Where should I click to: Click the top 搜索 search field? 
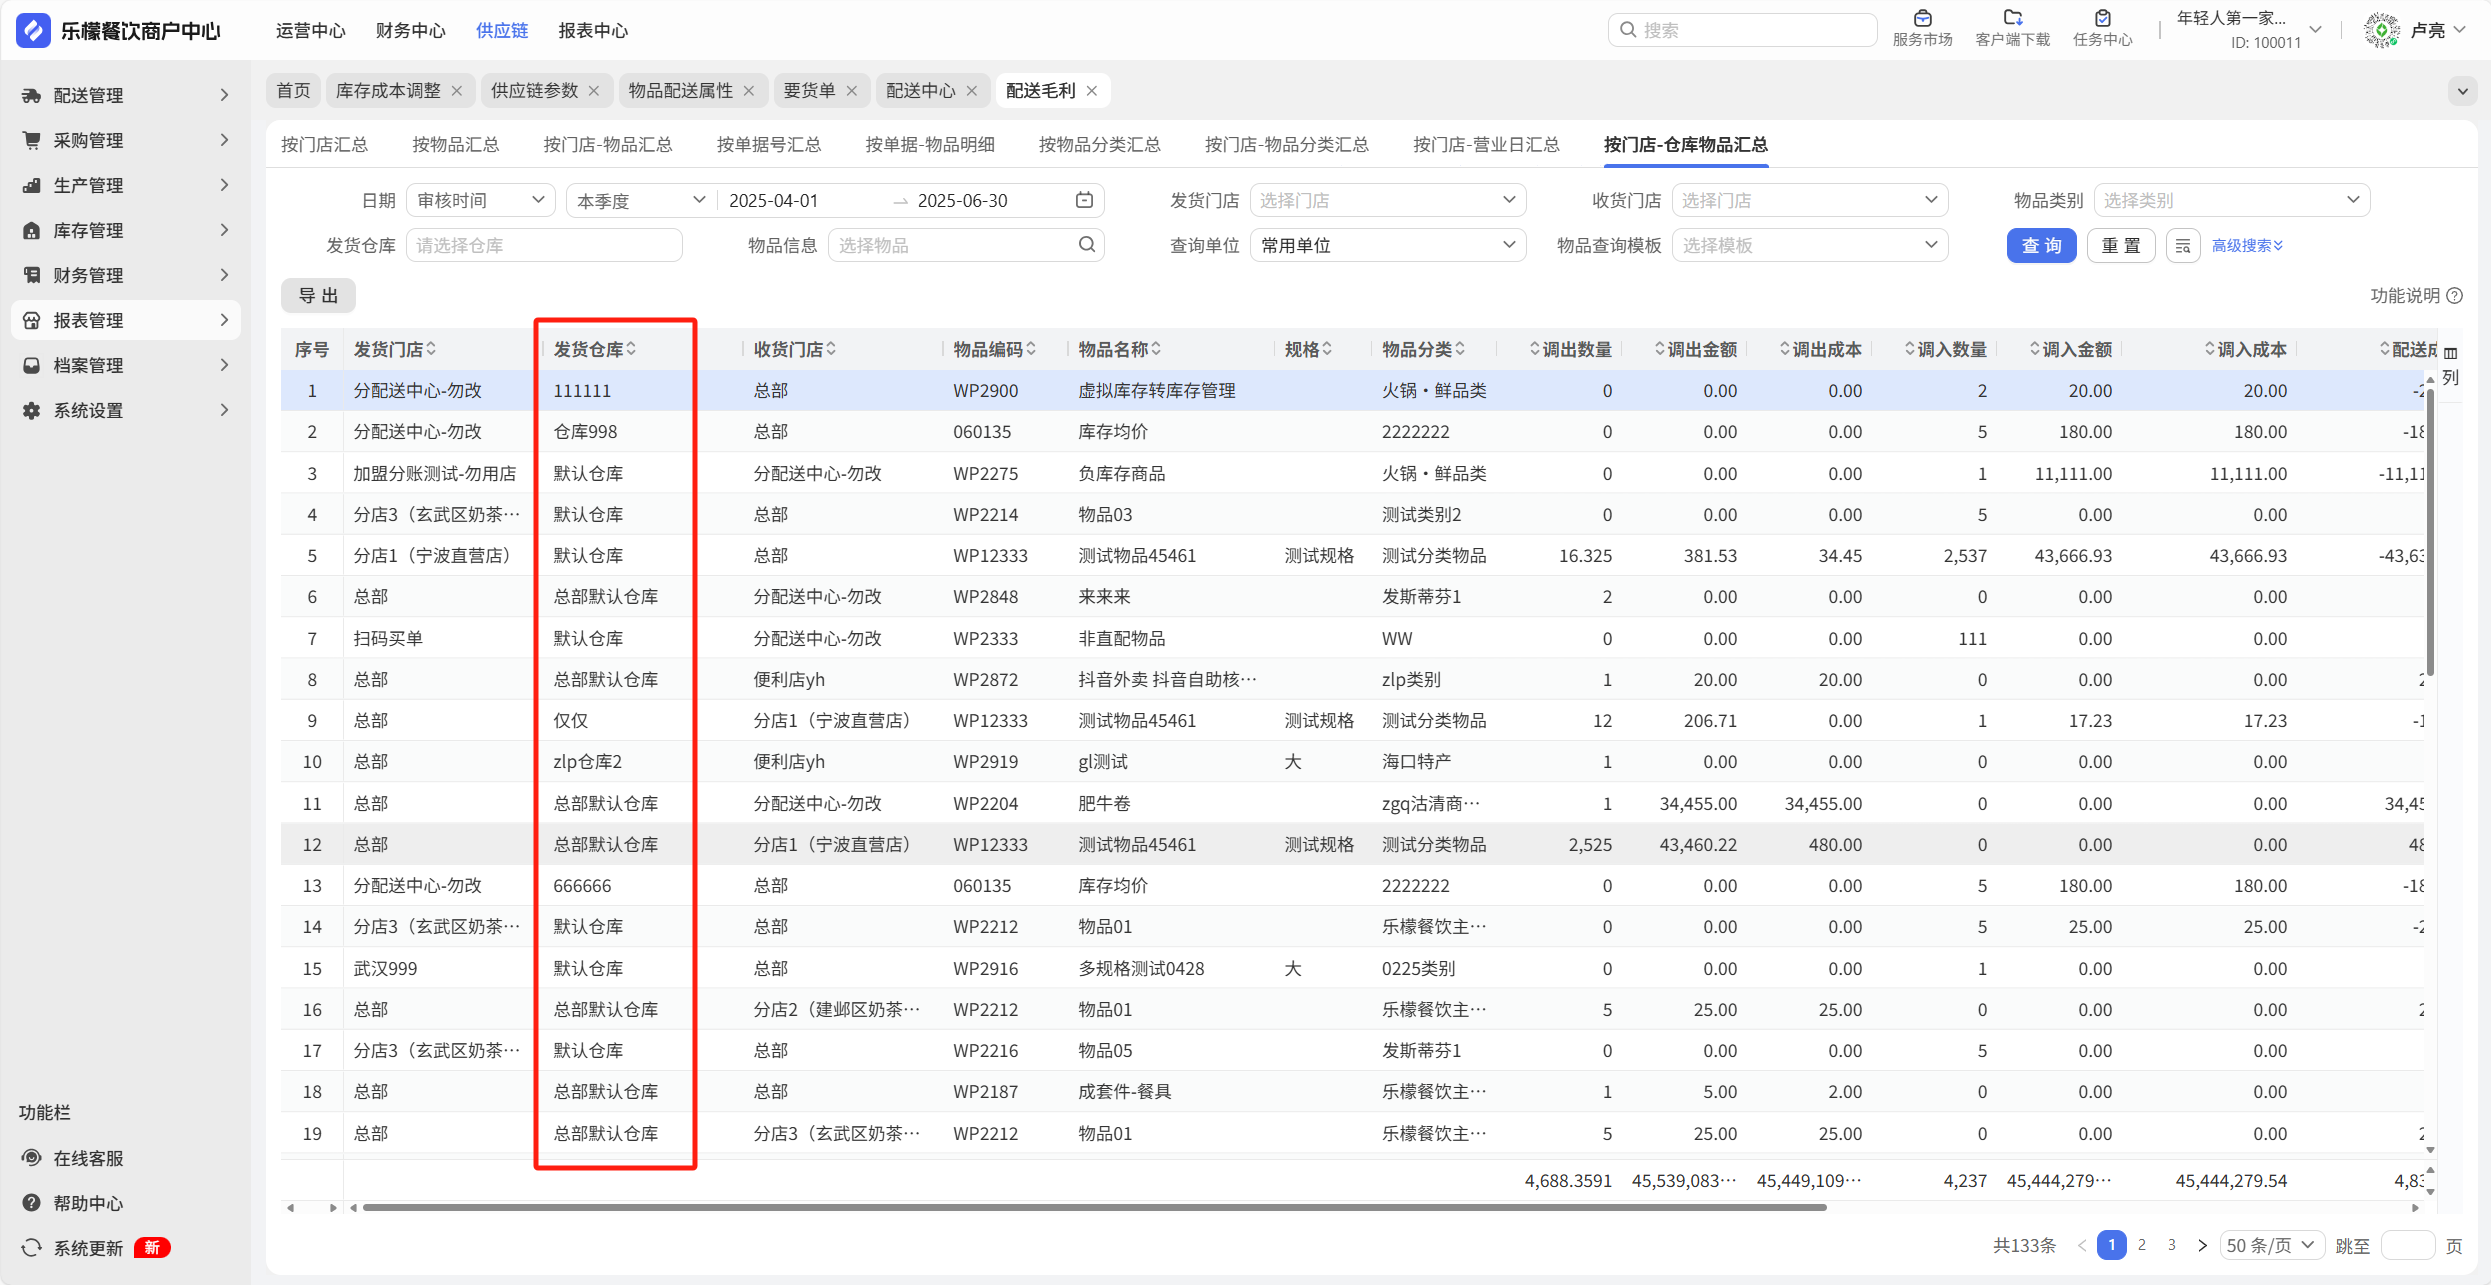[1742, 30]
